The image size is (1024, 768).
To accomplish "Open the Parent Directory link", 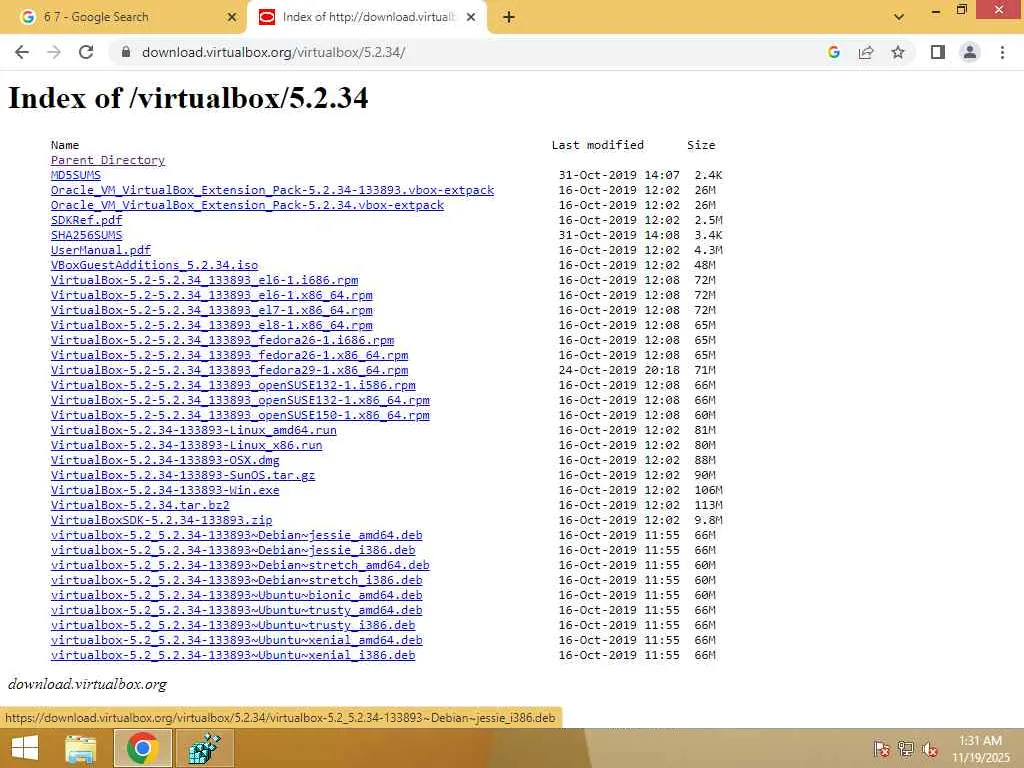I will click(108, 160).
